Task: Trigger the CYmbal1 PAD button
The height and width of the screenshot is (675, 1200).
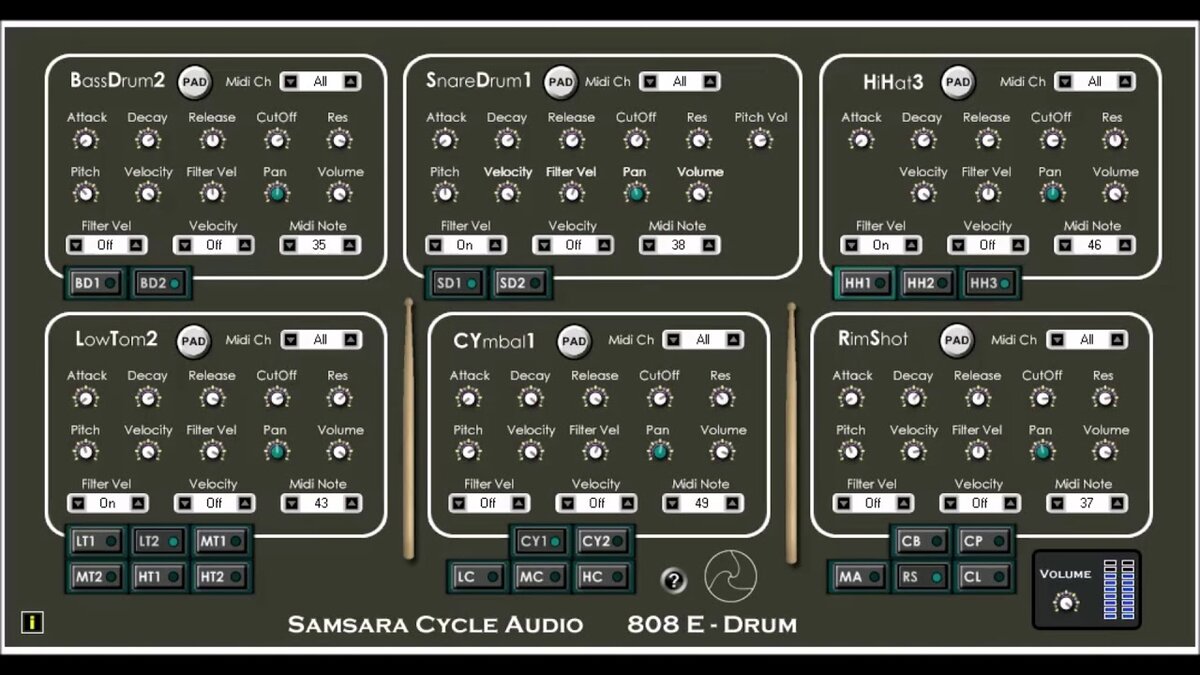Action: [574, 341]
